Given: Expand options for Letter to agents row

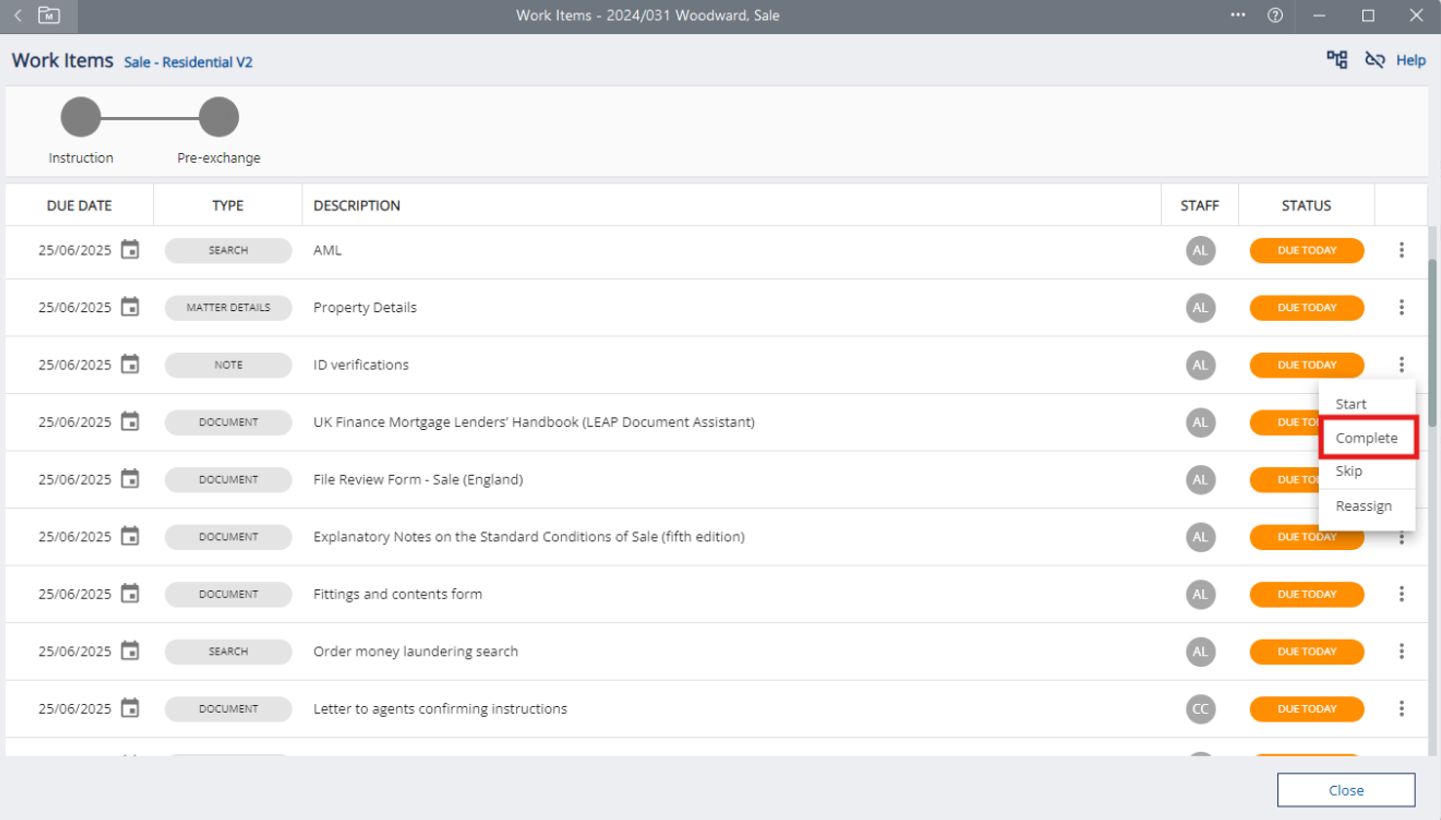Looking at the screenshot, I should coord(1401,708).
